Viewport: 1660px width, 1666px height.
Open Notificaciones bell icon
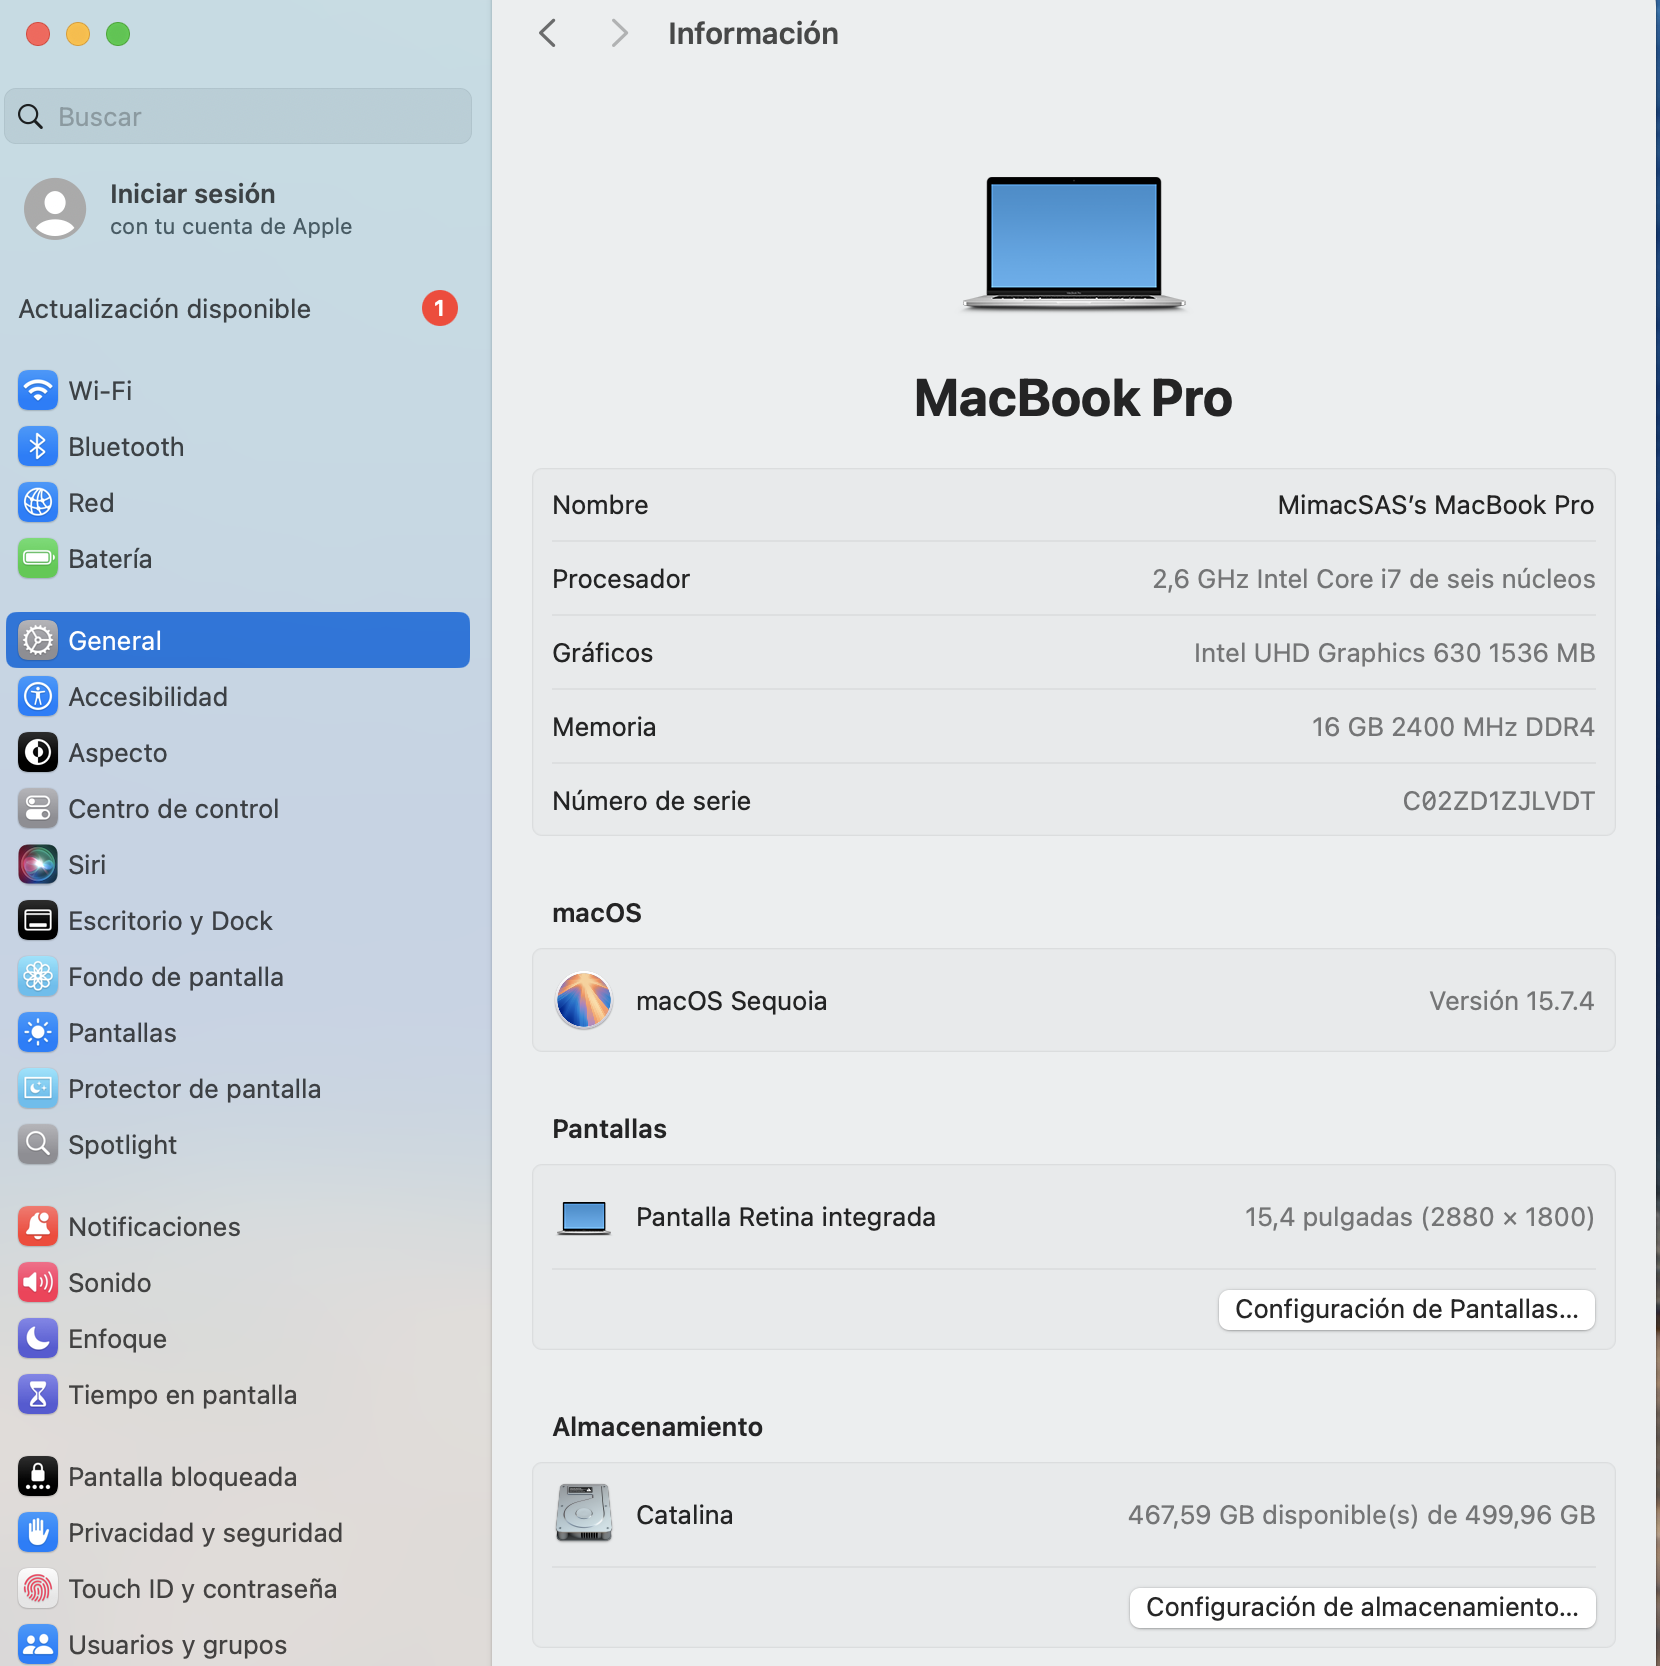(x=38, y=1227)
